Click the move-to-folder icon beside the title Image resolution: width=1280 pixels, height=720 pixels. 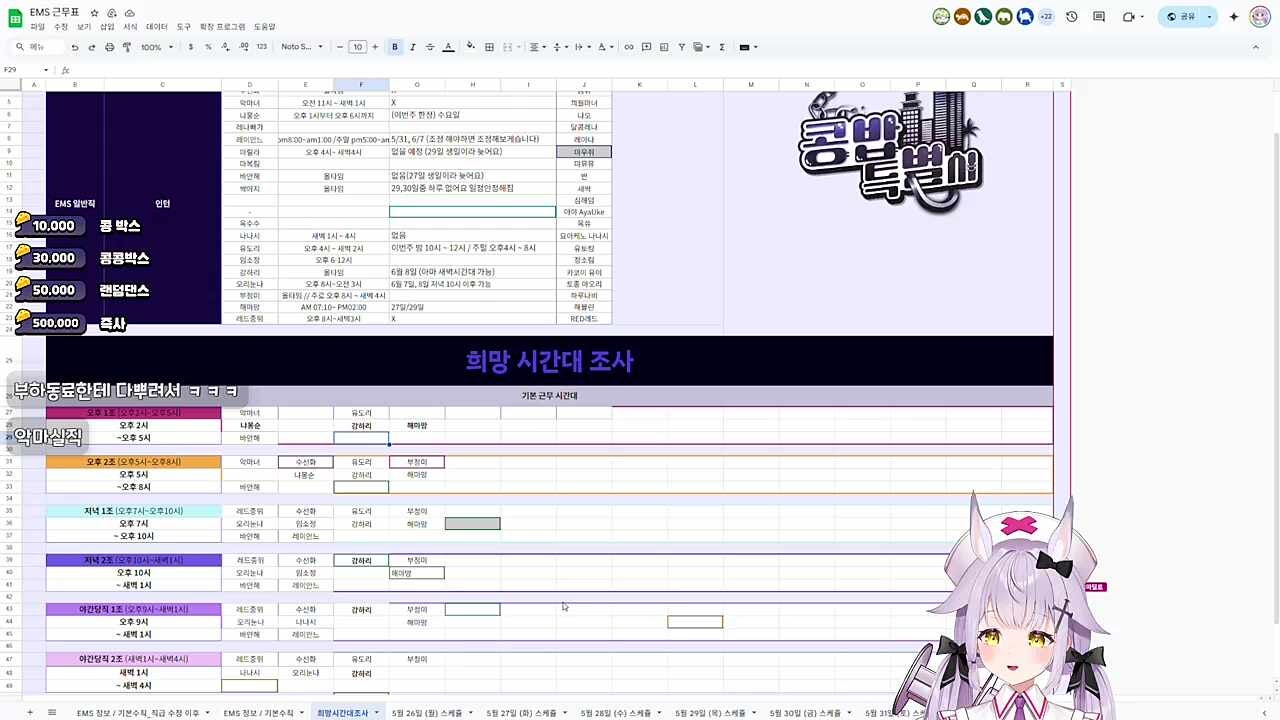point(112,12)
